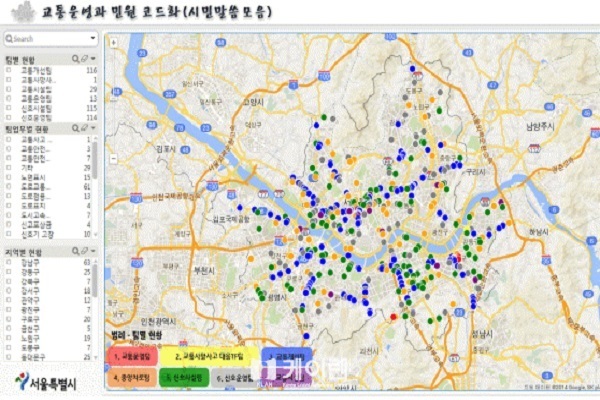Click the header emblem beside the title
This screenshot has height=400, width=600.
pyautogui.click(x=24, y=12)
